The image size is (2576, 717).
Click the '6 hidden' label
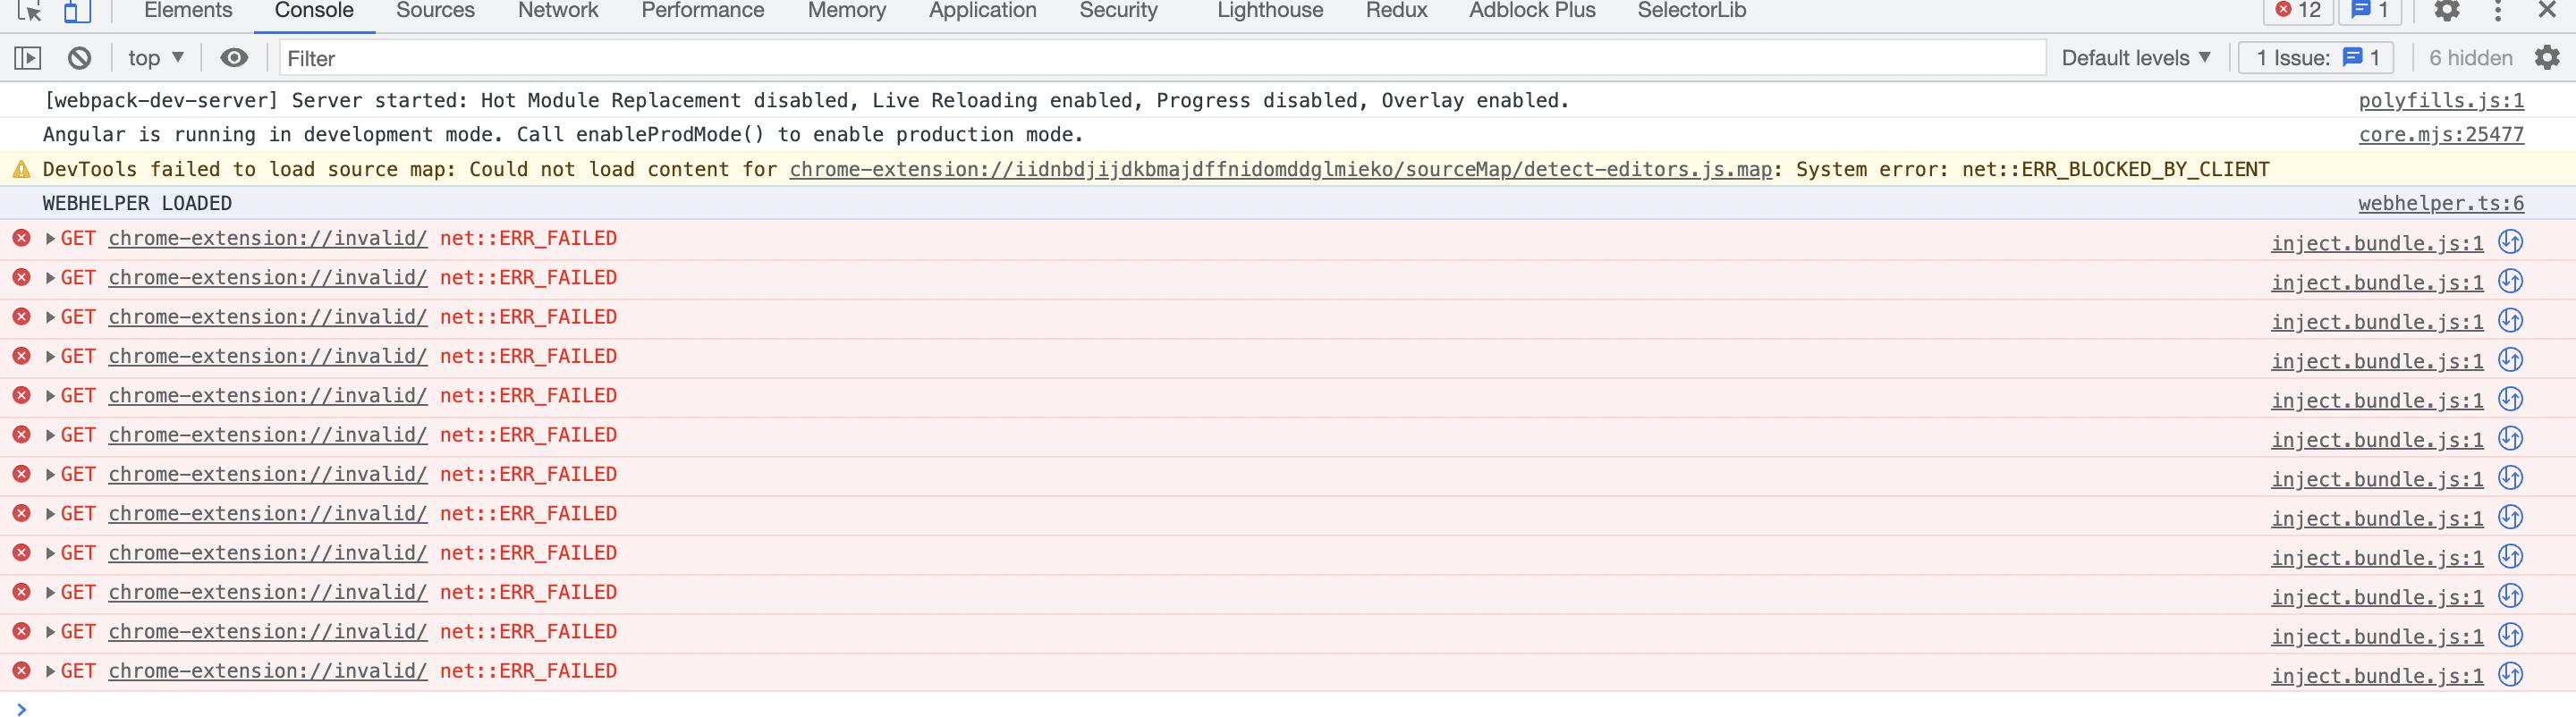click(x=2470, y=58)
